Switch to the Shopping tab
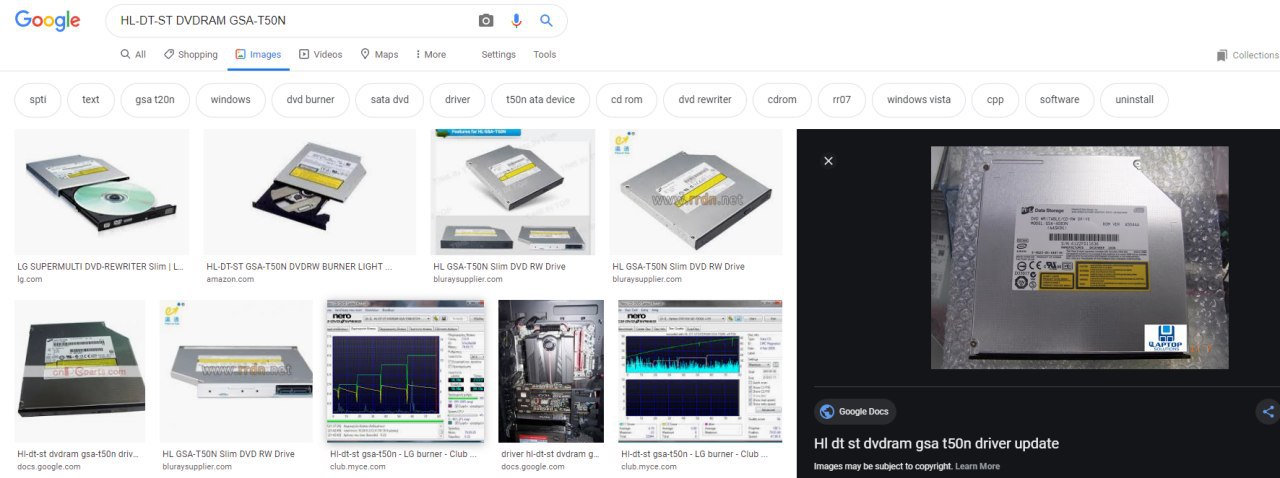 point(191,55)
